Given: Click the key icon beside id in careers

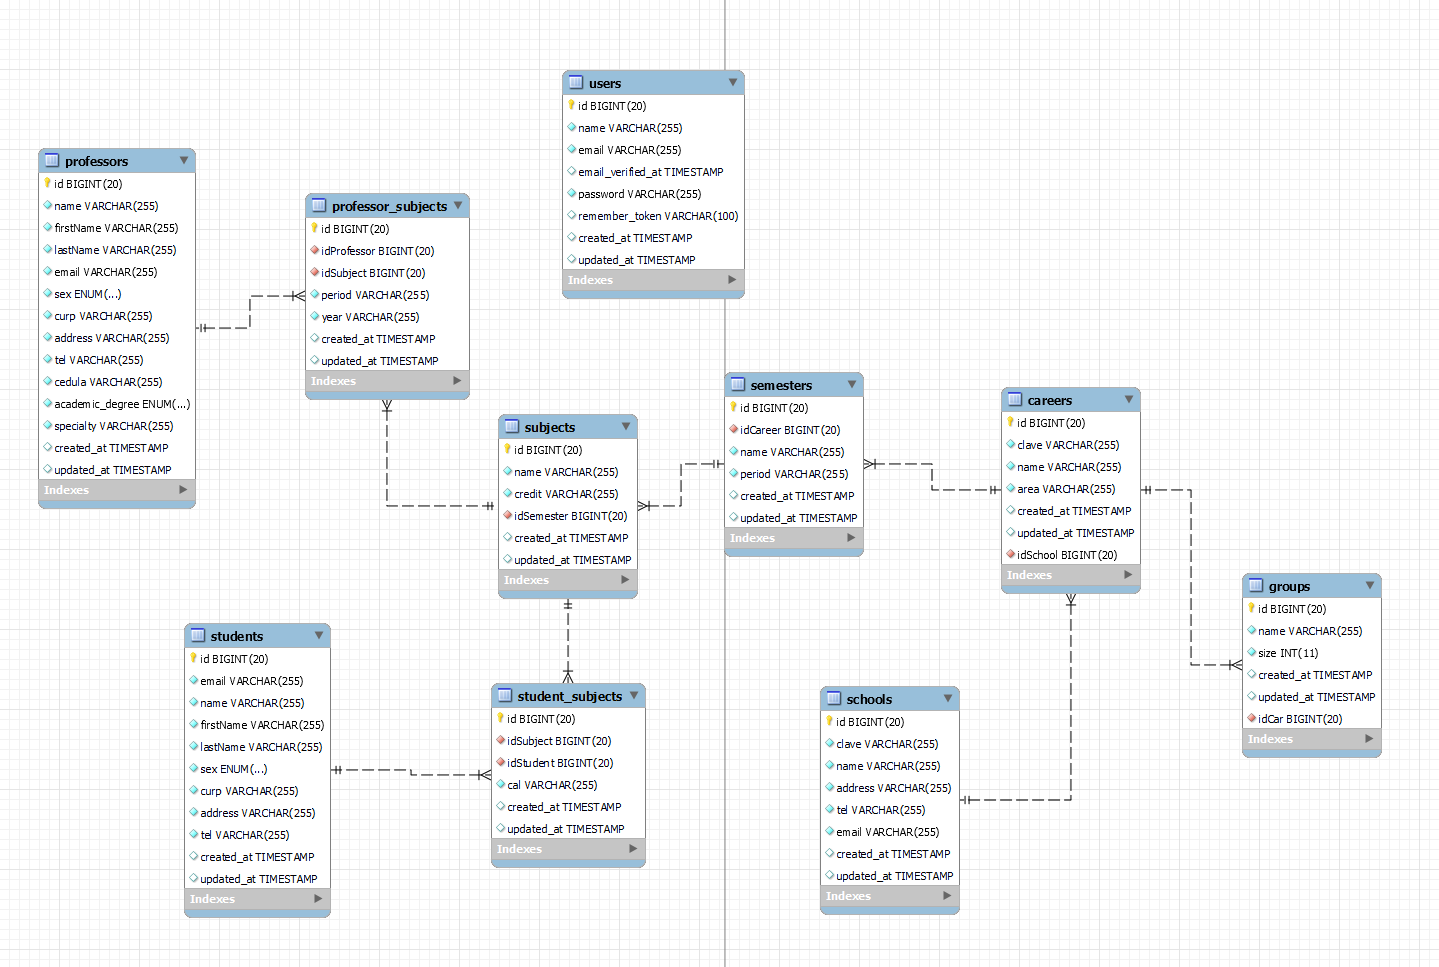Looking at the screenshot, I should click(1012, 422).
